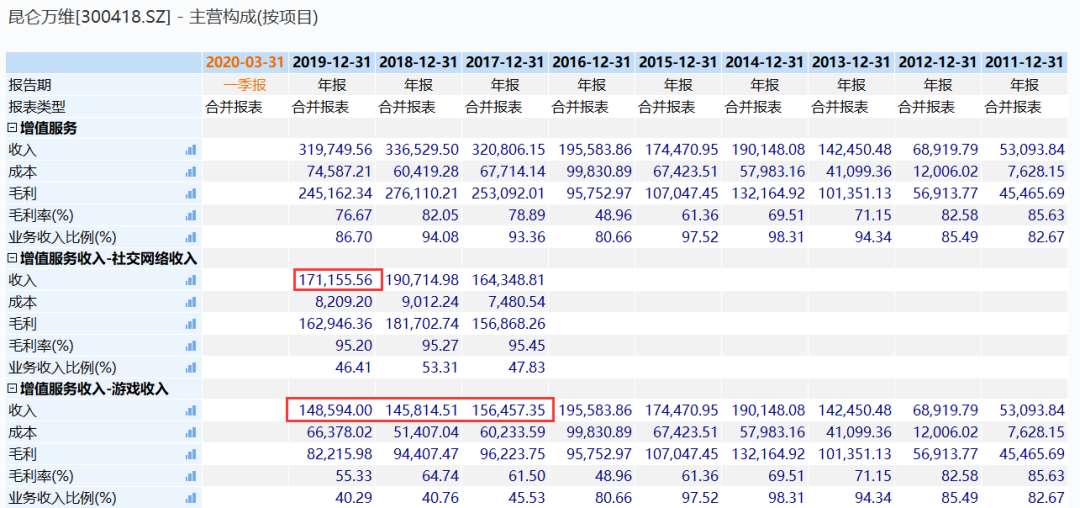Click the 一季报 report period cell
1080x508 pixels.
pos(245,85)
